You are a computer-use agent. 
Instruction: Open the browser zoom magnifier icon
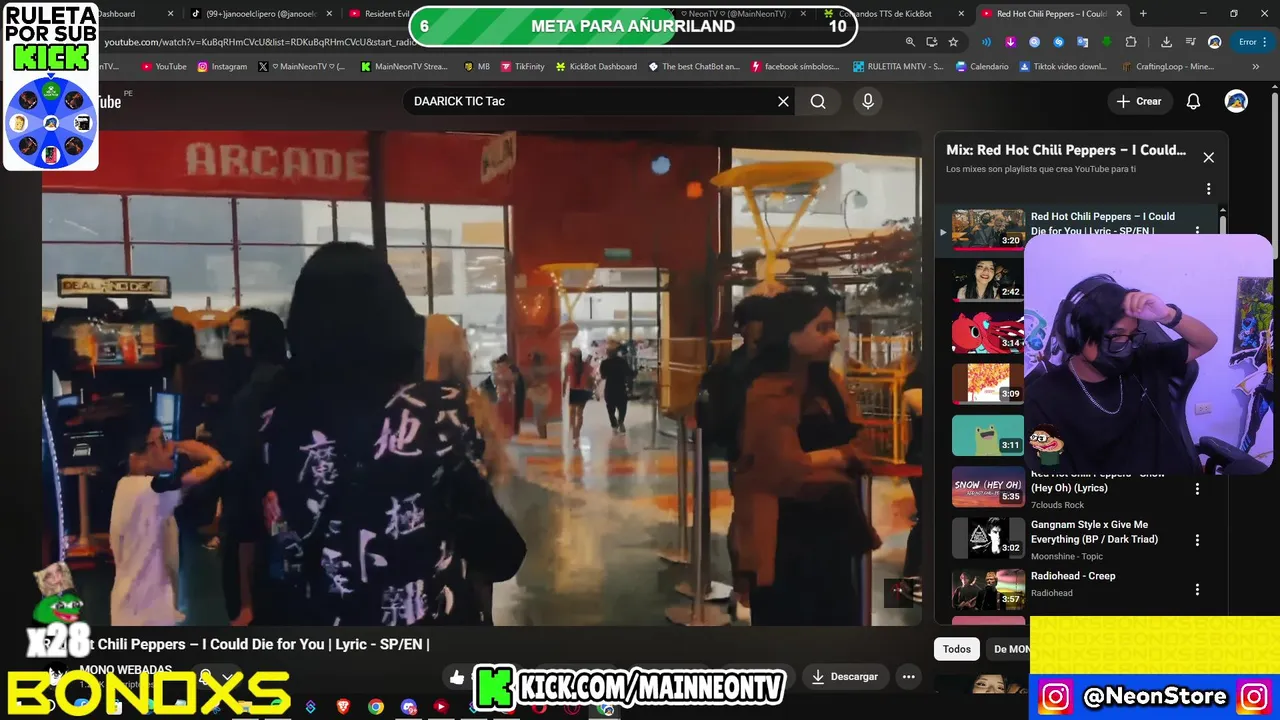tap(910, 42)
